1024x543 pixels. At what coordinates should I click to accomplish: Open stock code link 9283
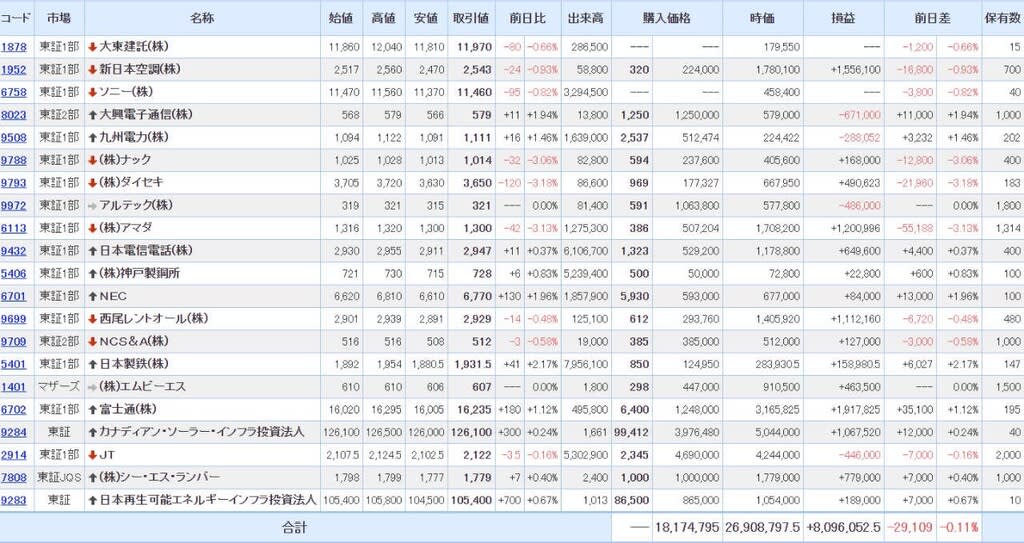coord(13,501)
